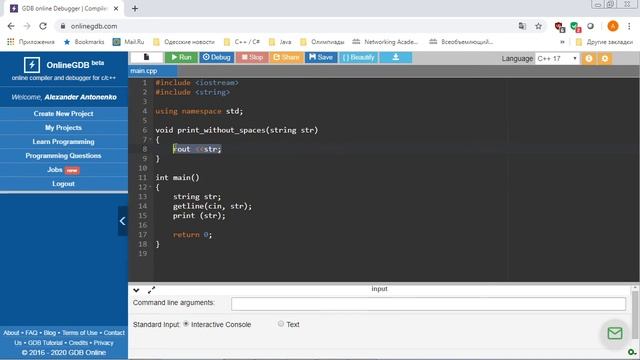Open editor settings via the gear icon
The width and height of the screenshot is (640, 360).
pyautogui.click(x=605, y=58)
